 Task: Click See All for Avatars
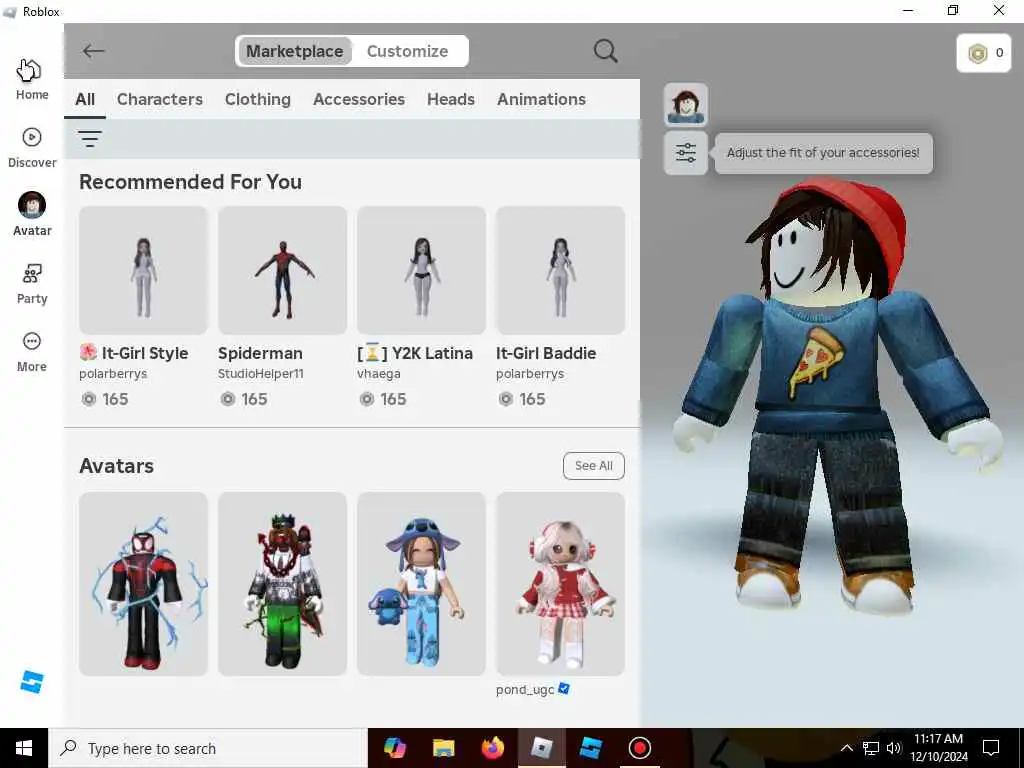point(594,466)
